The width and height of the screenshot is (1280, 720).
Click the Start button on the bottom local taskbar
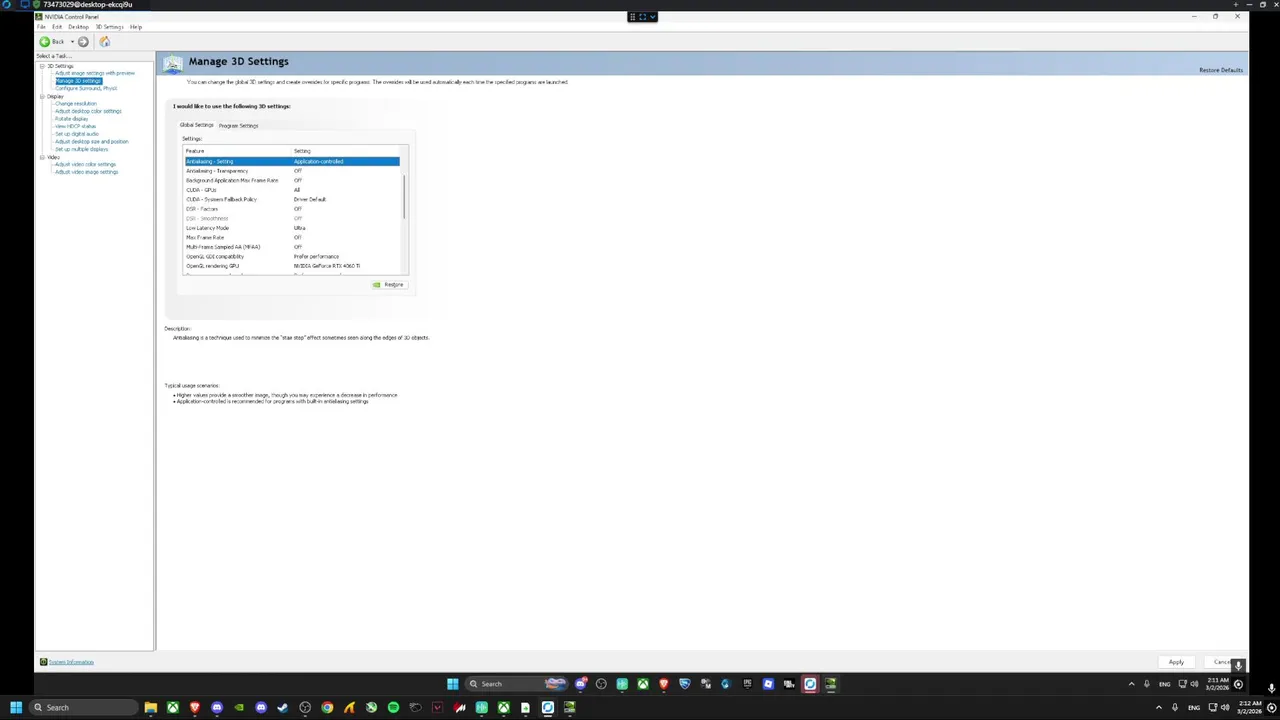coord(16,707)
